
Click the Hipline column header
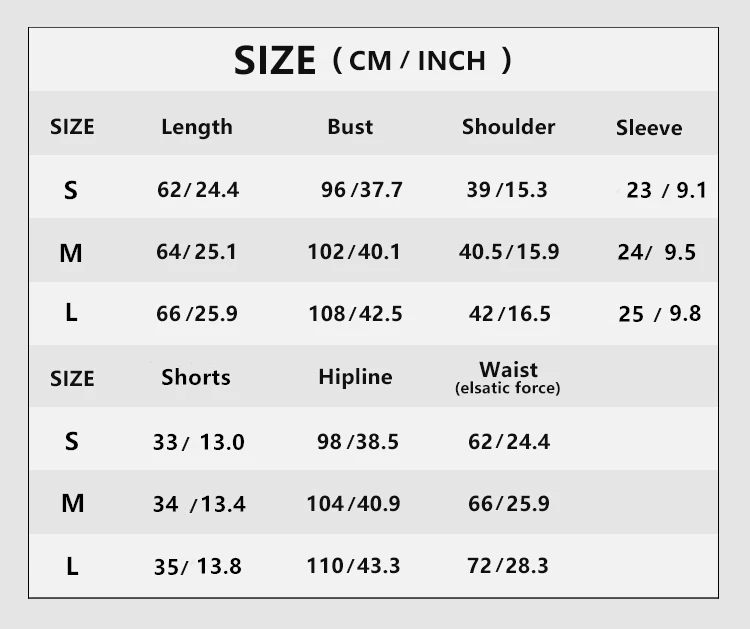(x=355, y=377)
